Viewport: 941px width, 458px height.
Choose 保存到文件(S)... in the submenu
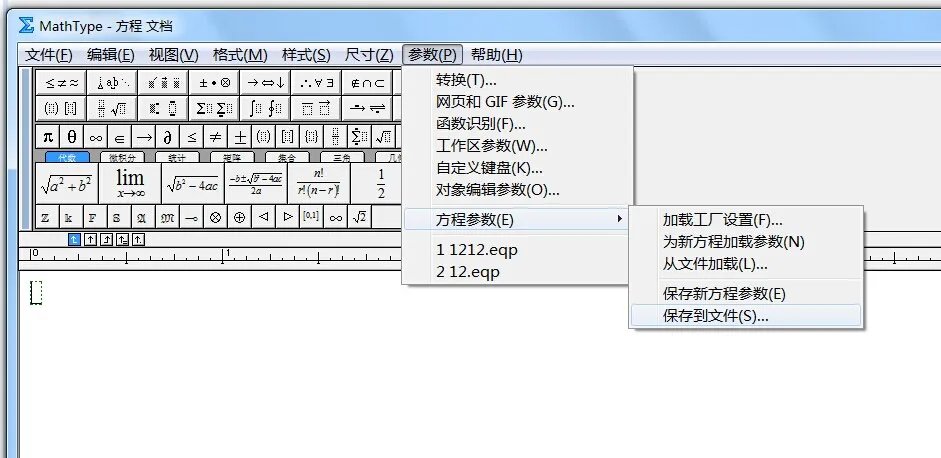pos(746,316)
